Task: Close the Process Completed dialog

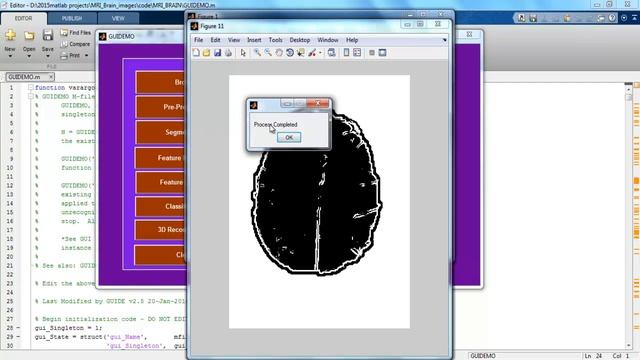Action: [x=318, y=104]
